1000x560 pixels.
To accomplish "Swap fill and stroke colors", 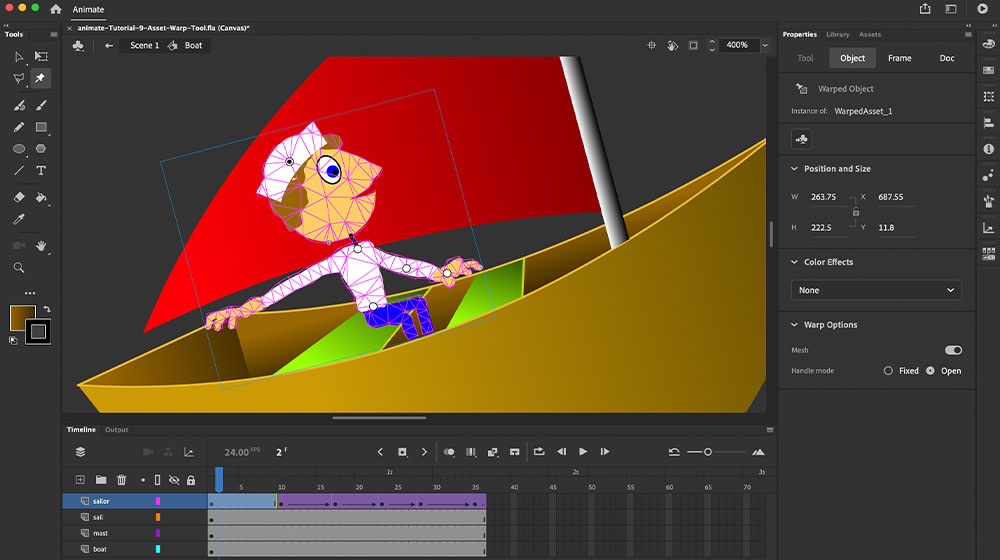I will click(47, 309).
